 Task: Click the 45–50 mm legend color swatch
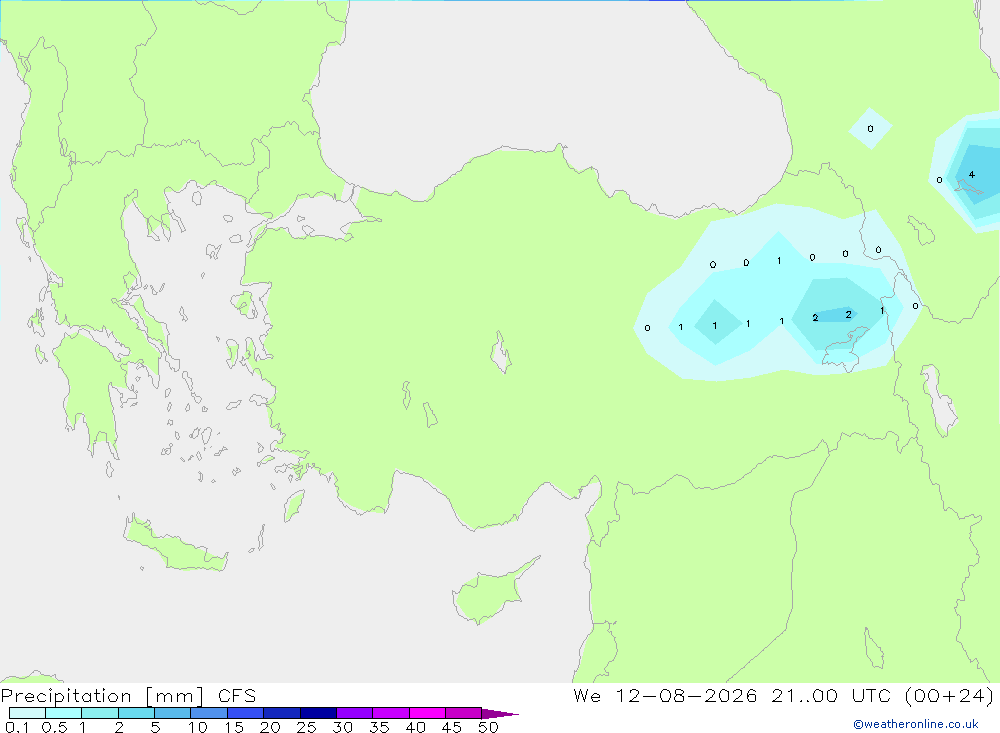click(x=464, y=713)
